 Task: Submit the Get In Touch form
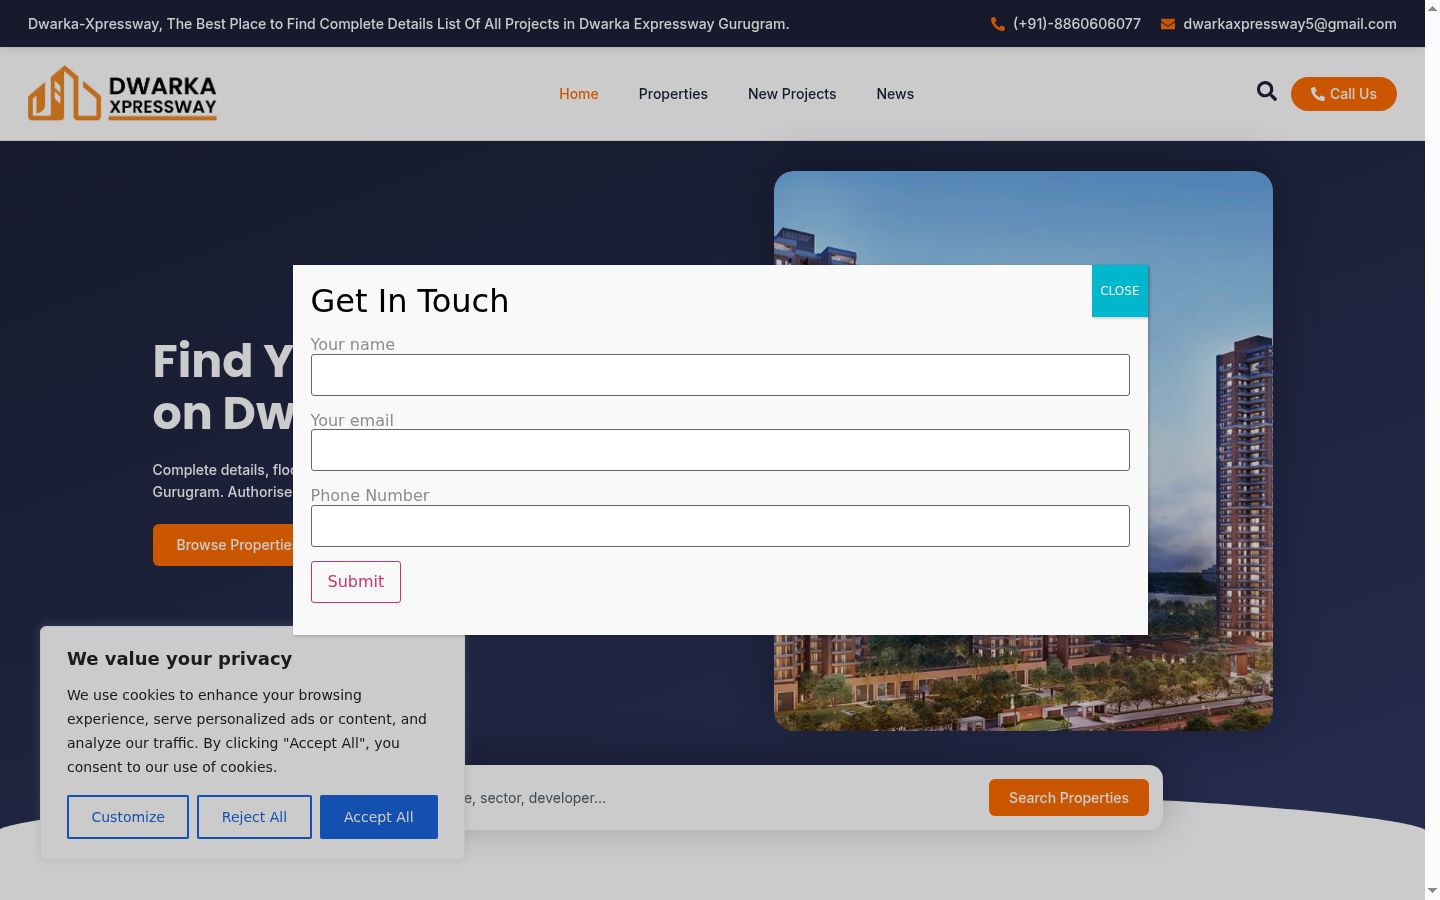(x=356, y=582)
